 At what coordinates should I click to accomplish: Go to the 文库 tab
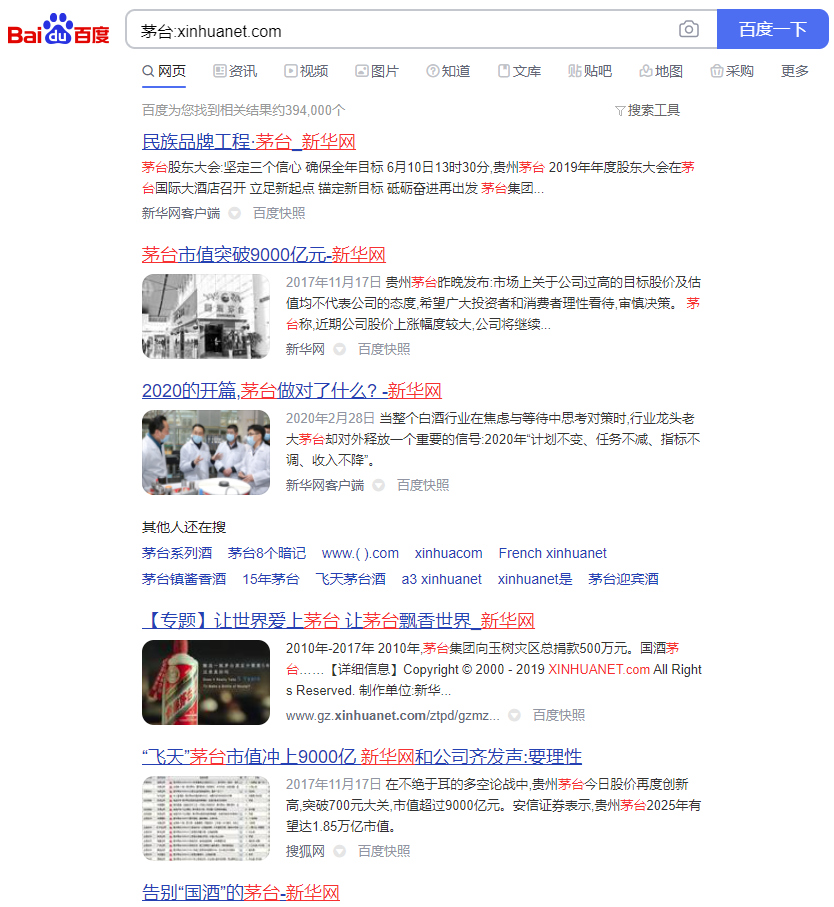point(519,71)
